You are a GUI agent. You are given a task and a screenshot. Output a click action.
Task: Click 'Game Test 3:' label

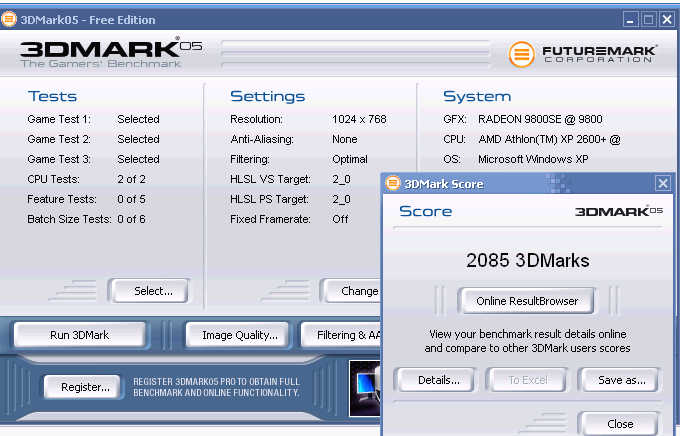59,159
